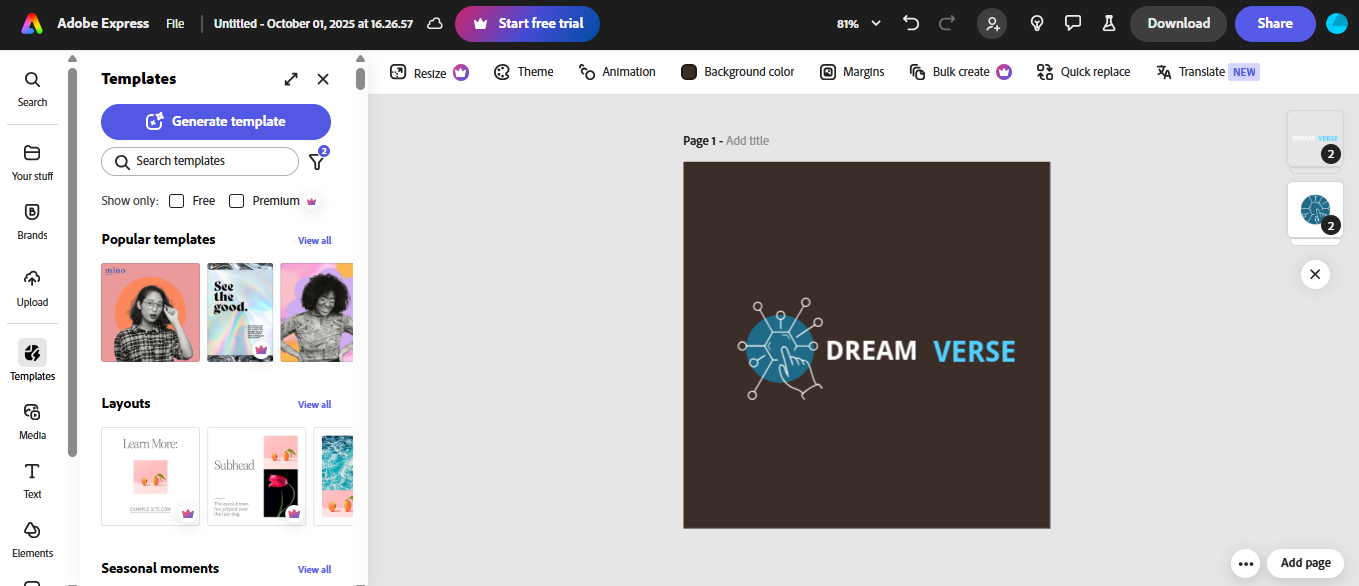Viewport: 1359px width, 586px height.
Task: Open the comments icon
Action: (x=1073, y=23)
